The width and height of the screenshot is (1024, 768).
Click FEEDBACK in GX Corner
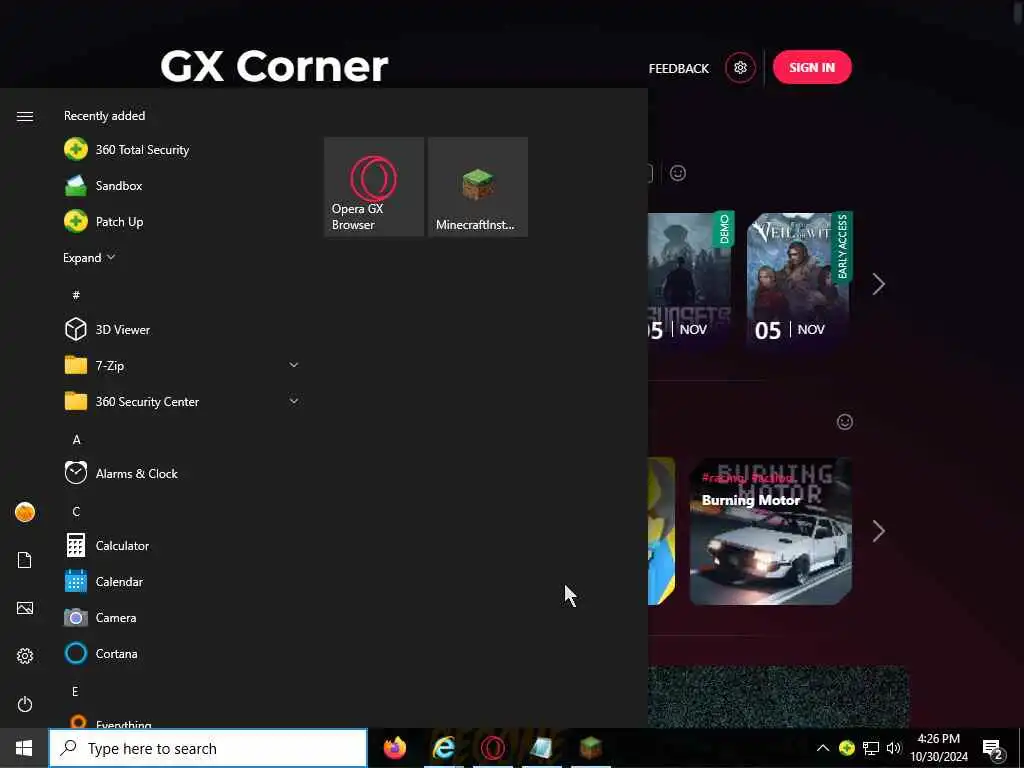pyautogui.click(x=679, y=69)
